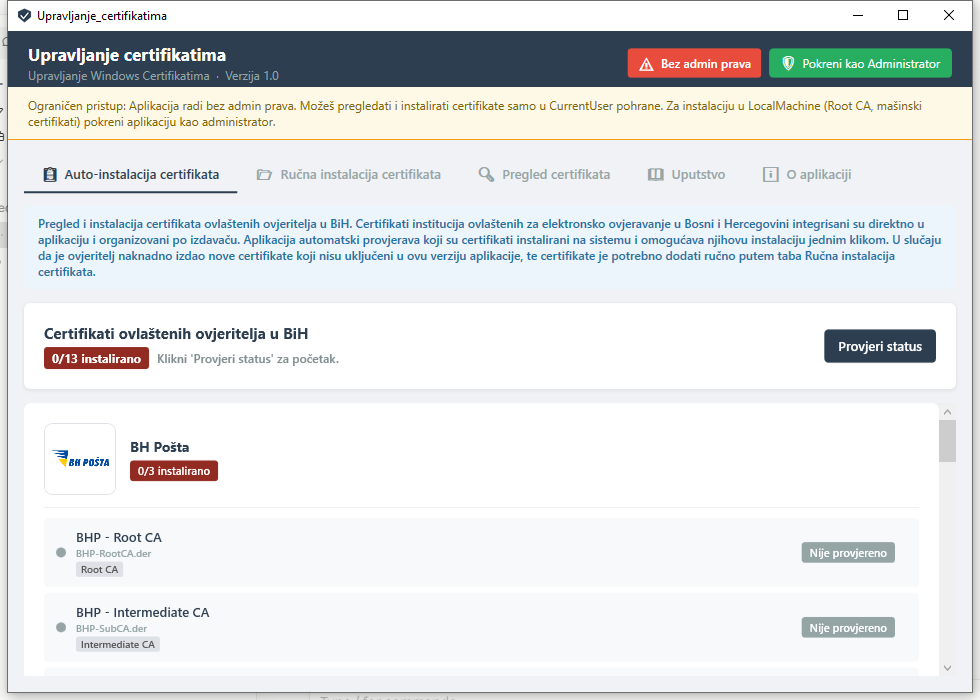Viewport: 980px width, 700px height.
Task: Click Nije provjereno badge for BHP Intermediate CA
Action: (848, 628)
